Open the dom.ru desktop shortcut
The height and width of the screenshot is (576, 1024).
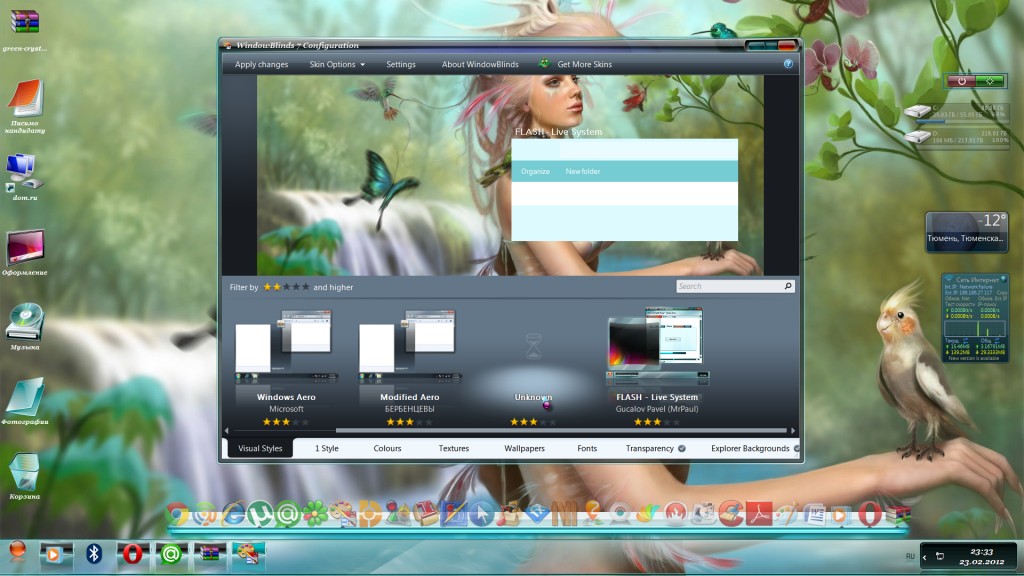23,172
